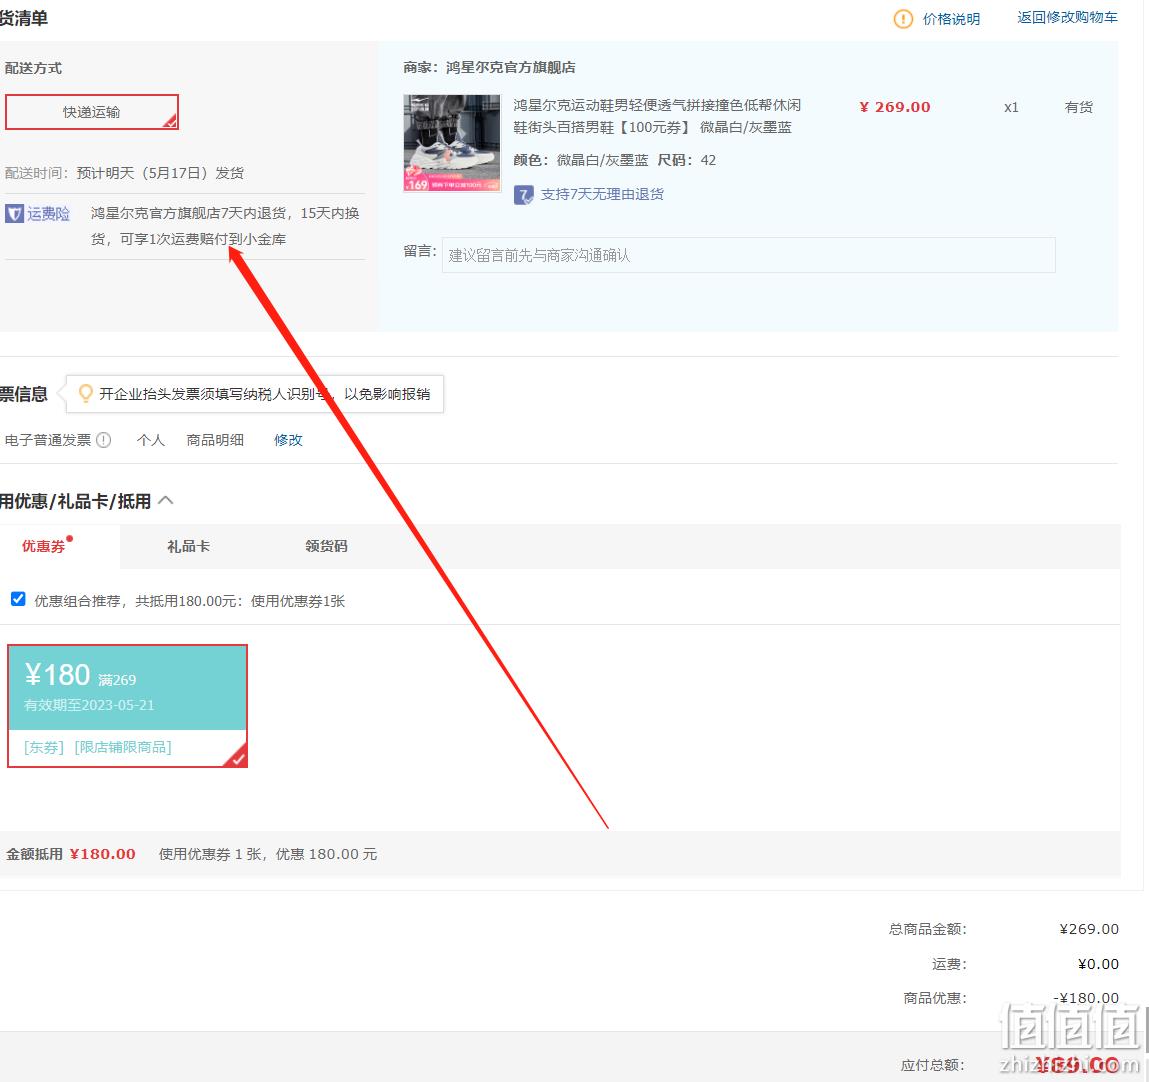1149x1082 pixels.
Task: Click the 运费险 shield icon
Action: pyautogui.click(x=15, y=214)
